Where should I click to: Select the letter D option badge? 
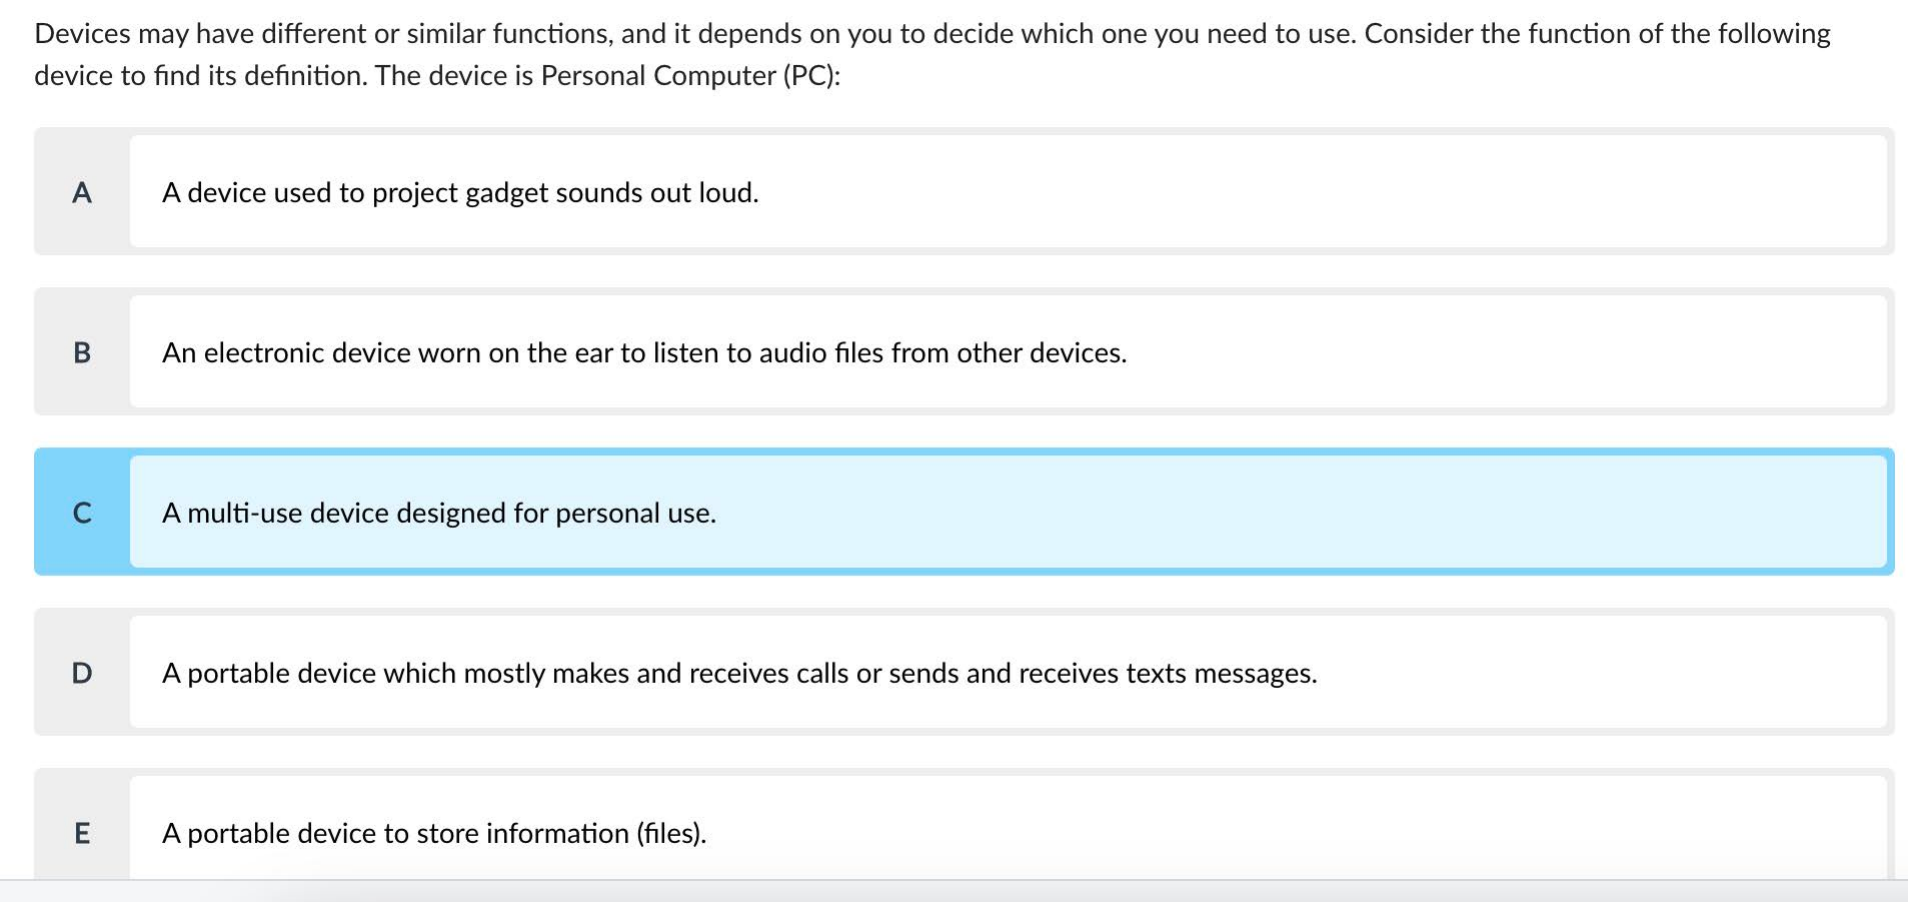pos(82,673)
